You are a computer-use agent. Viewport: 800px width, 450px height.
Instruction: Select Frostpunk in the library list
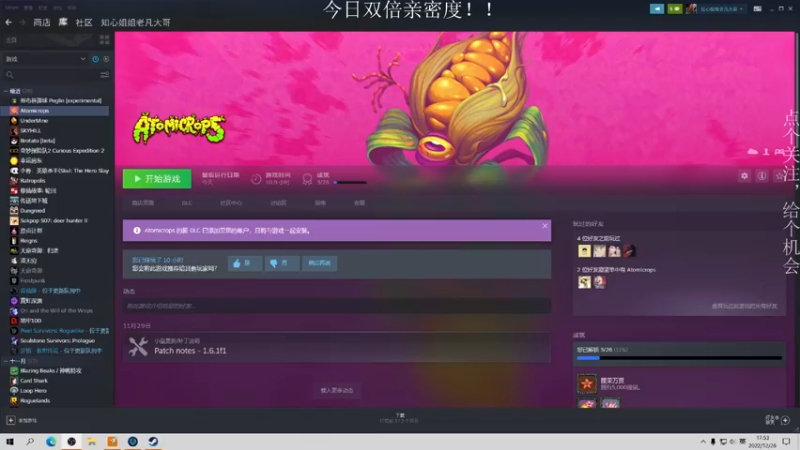pos(33,281)
